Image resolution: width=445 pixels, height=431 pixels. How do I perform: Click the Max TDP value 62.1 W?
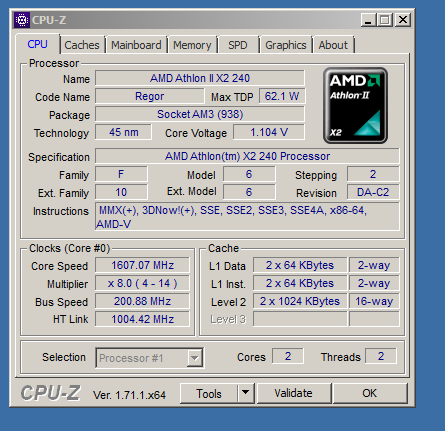[x=282, y=96]
